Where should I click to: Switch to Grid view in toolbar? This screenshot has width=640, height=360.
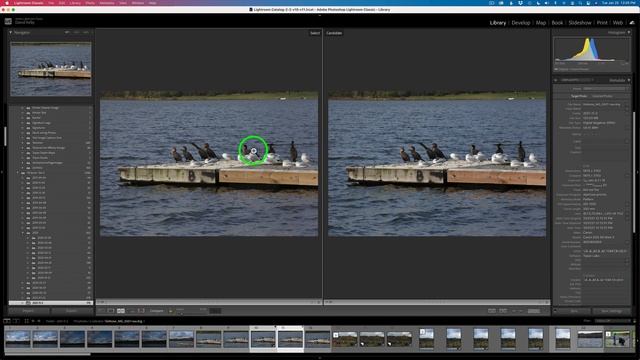(x=101, y=311)
